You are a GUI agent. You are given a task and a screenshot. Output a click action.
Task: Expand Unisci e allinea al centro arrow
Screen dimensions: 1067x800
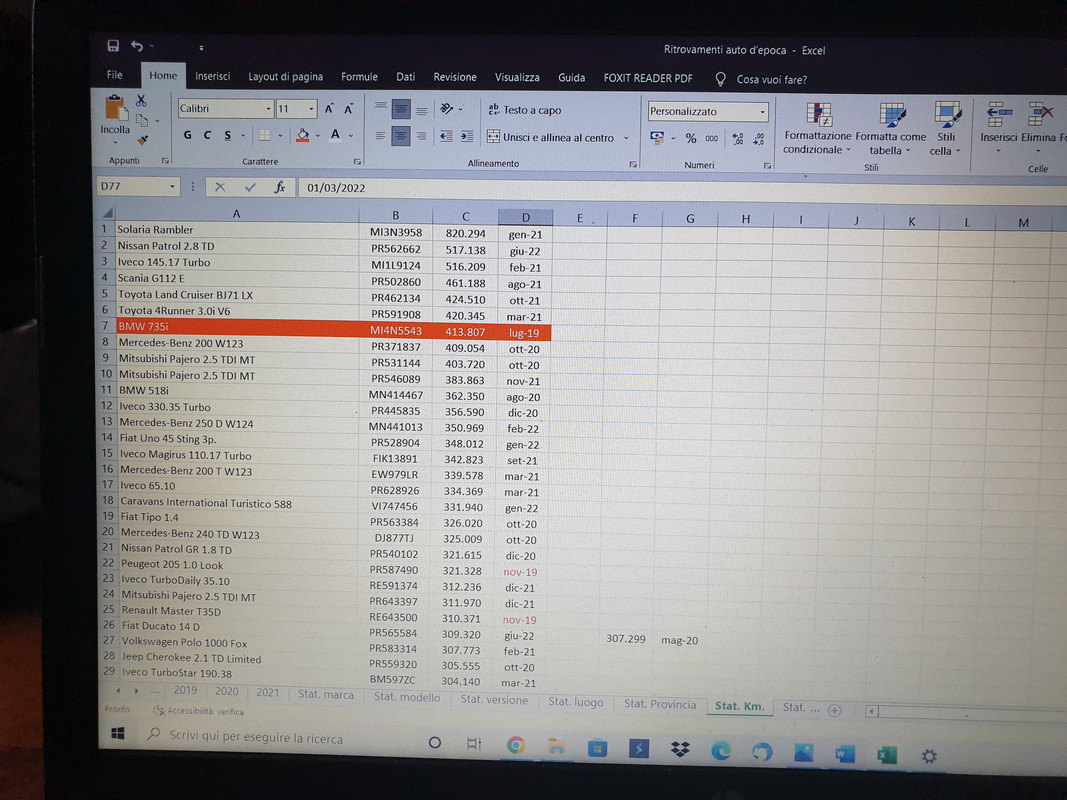[x=626, y=138]
